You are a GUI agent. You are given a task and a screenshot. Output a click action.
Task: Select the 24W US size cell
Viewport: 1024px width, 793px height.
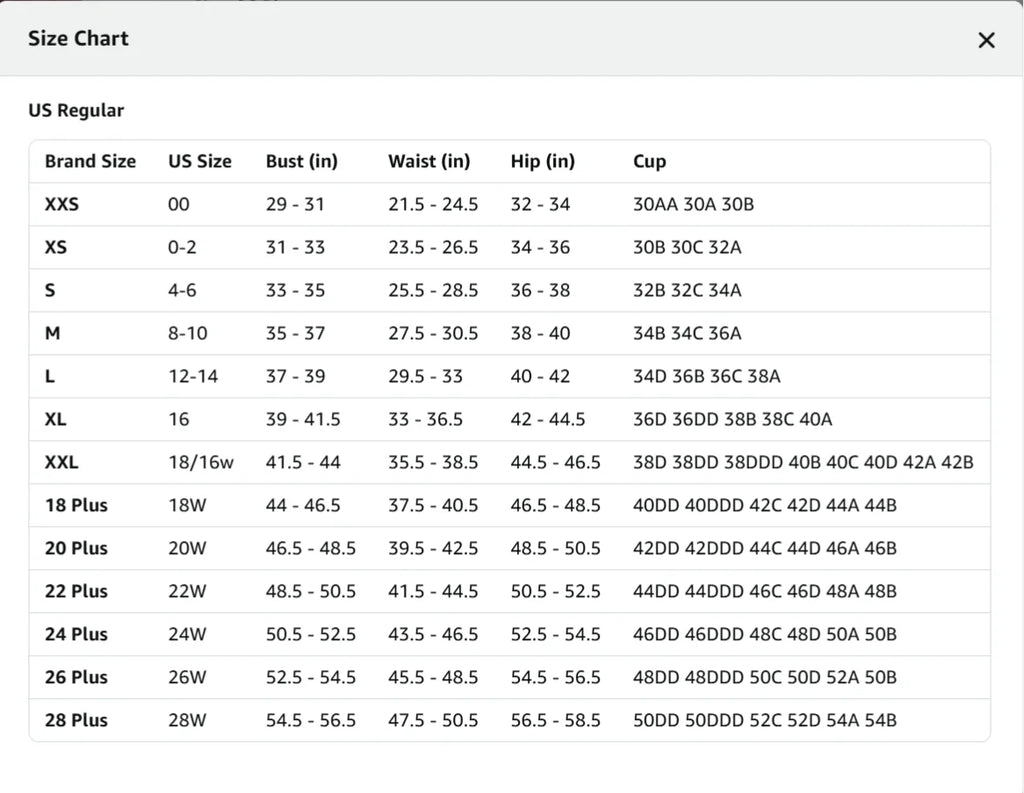click(x=187, y=634)
